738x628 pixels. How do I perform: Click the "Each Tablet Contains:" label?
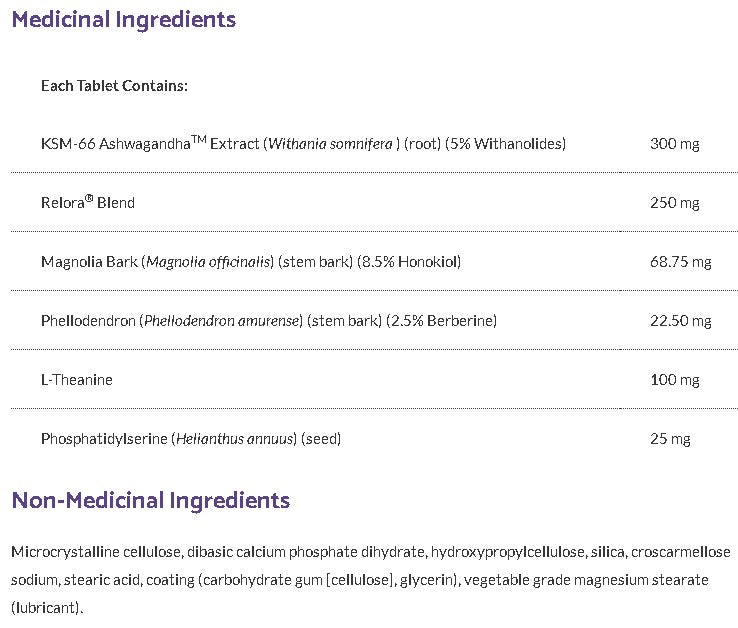[114, 85]
